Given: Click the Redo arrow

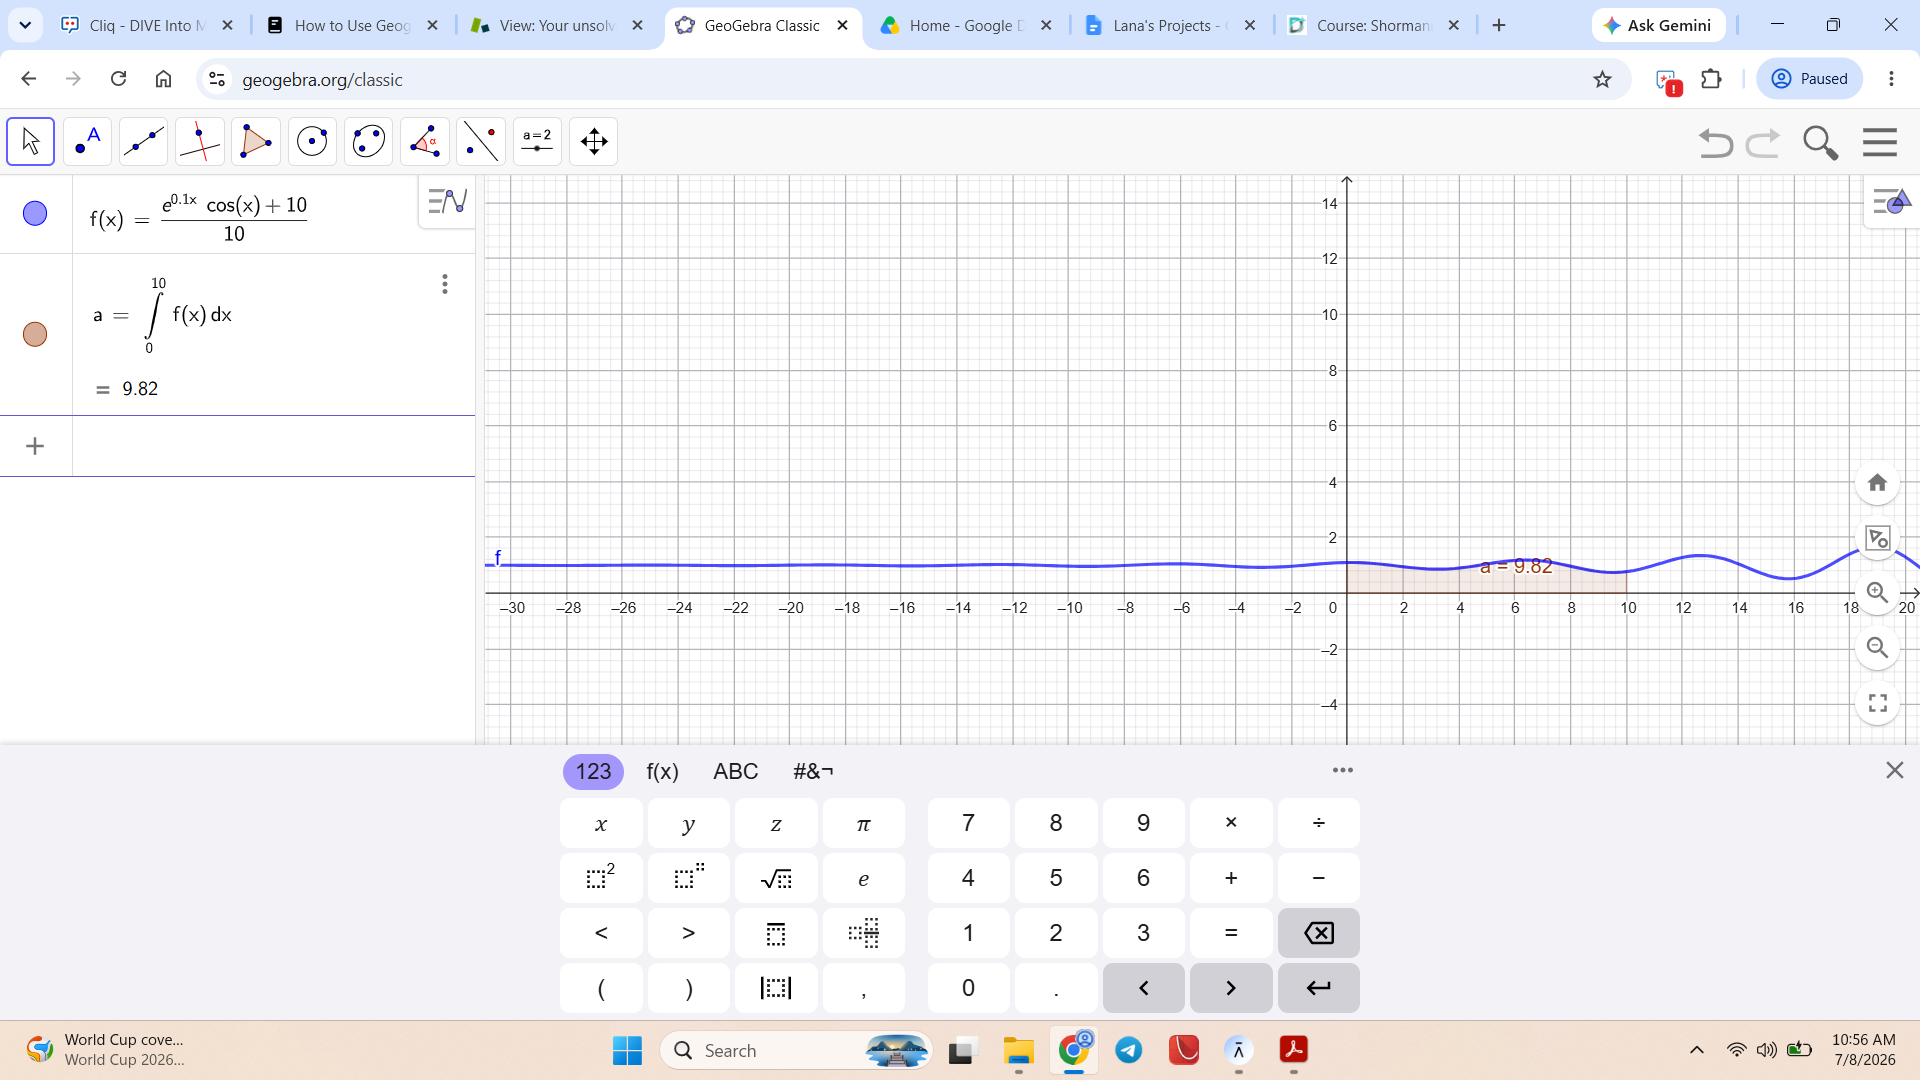Looking at the screenshot, I should click(1763, 143).
